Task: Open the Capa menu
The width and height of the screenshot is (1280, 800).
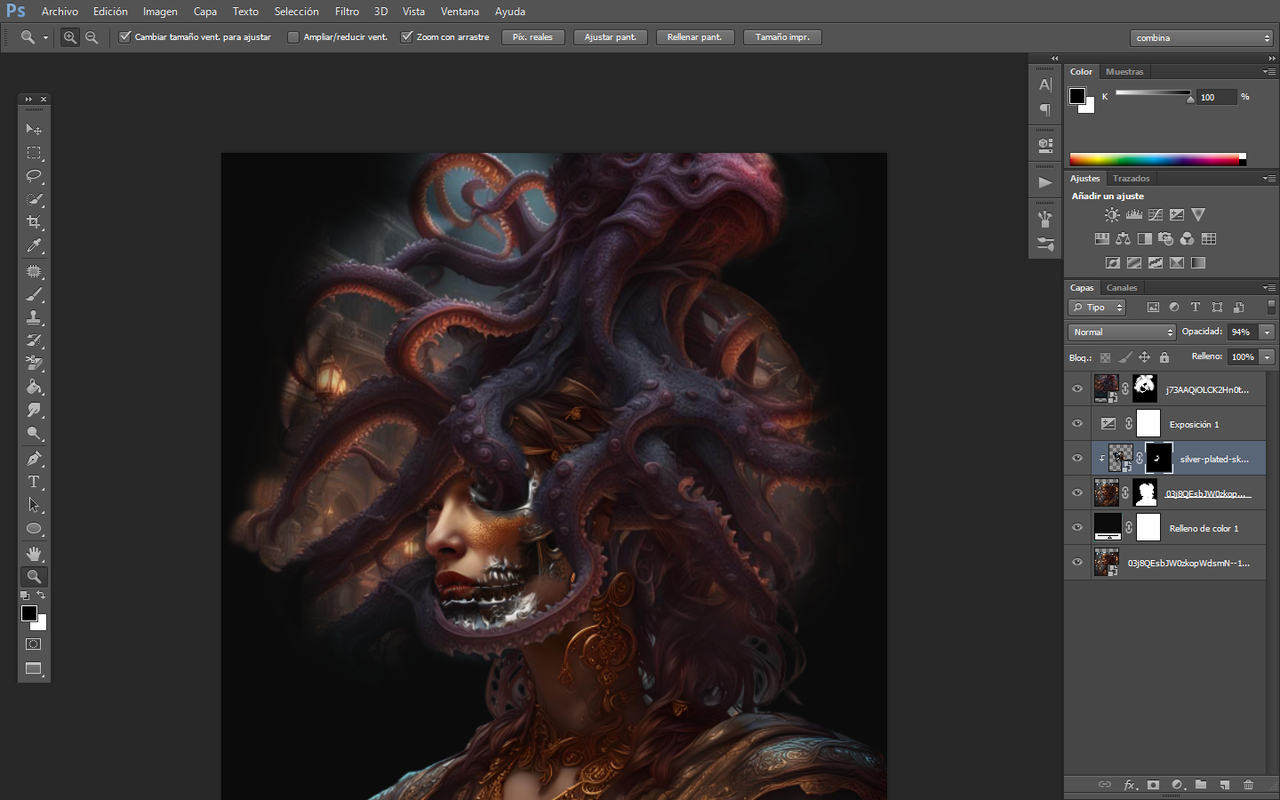Action: tap(205, 12)
